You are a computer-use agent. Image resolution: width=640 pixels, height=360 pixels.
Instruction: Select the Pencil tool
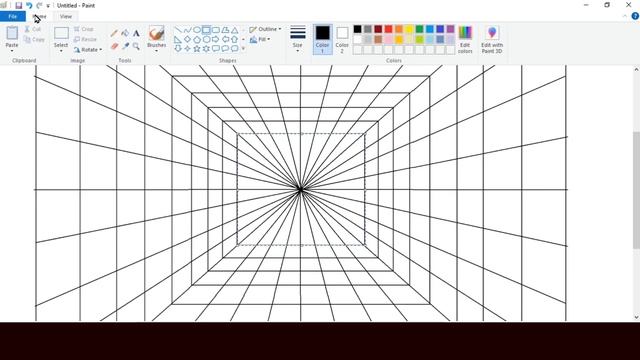tap(114, 33)
